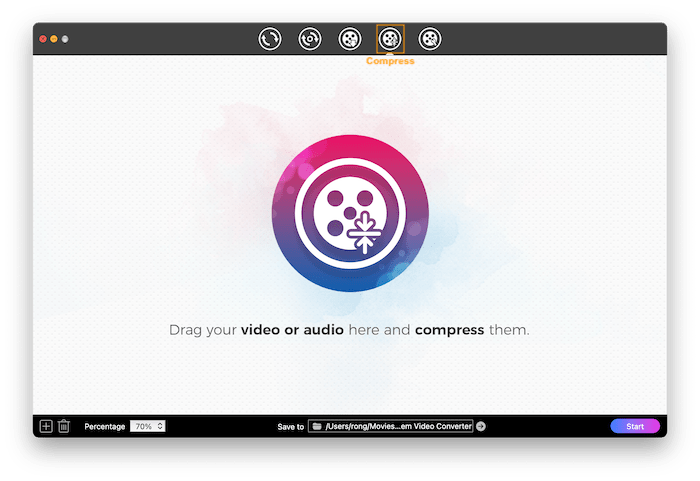The height and width of the screenshot is (481, 700).
Task: Click the large central compress film-reel icon
Action: [x=350, y=217]
